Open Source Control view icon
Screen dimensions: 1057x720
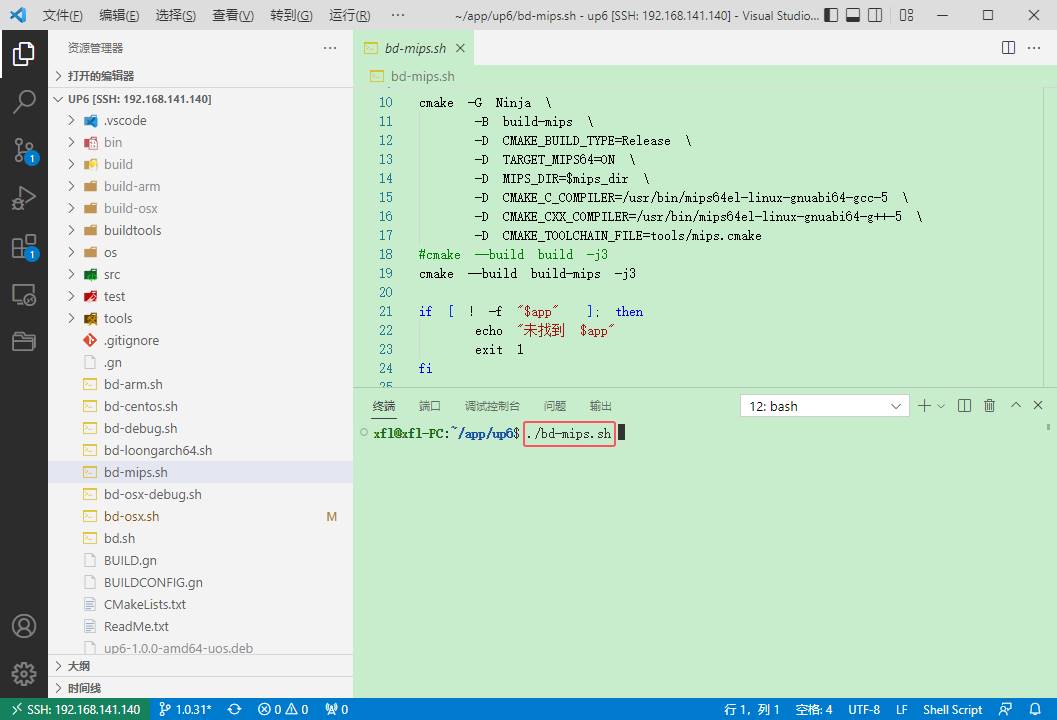click(x=24, y=150)
